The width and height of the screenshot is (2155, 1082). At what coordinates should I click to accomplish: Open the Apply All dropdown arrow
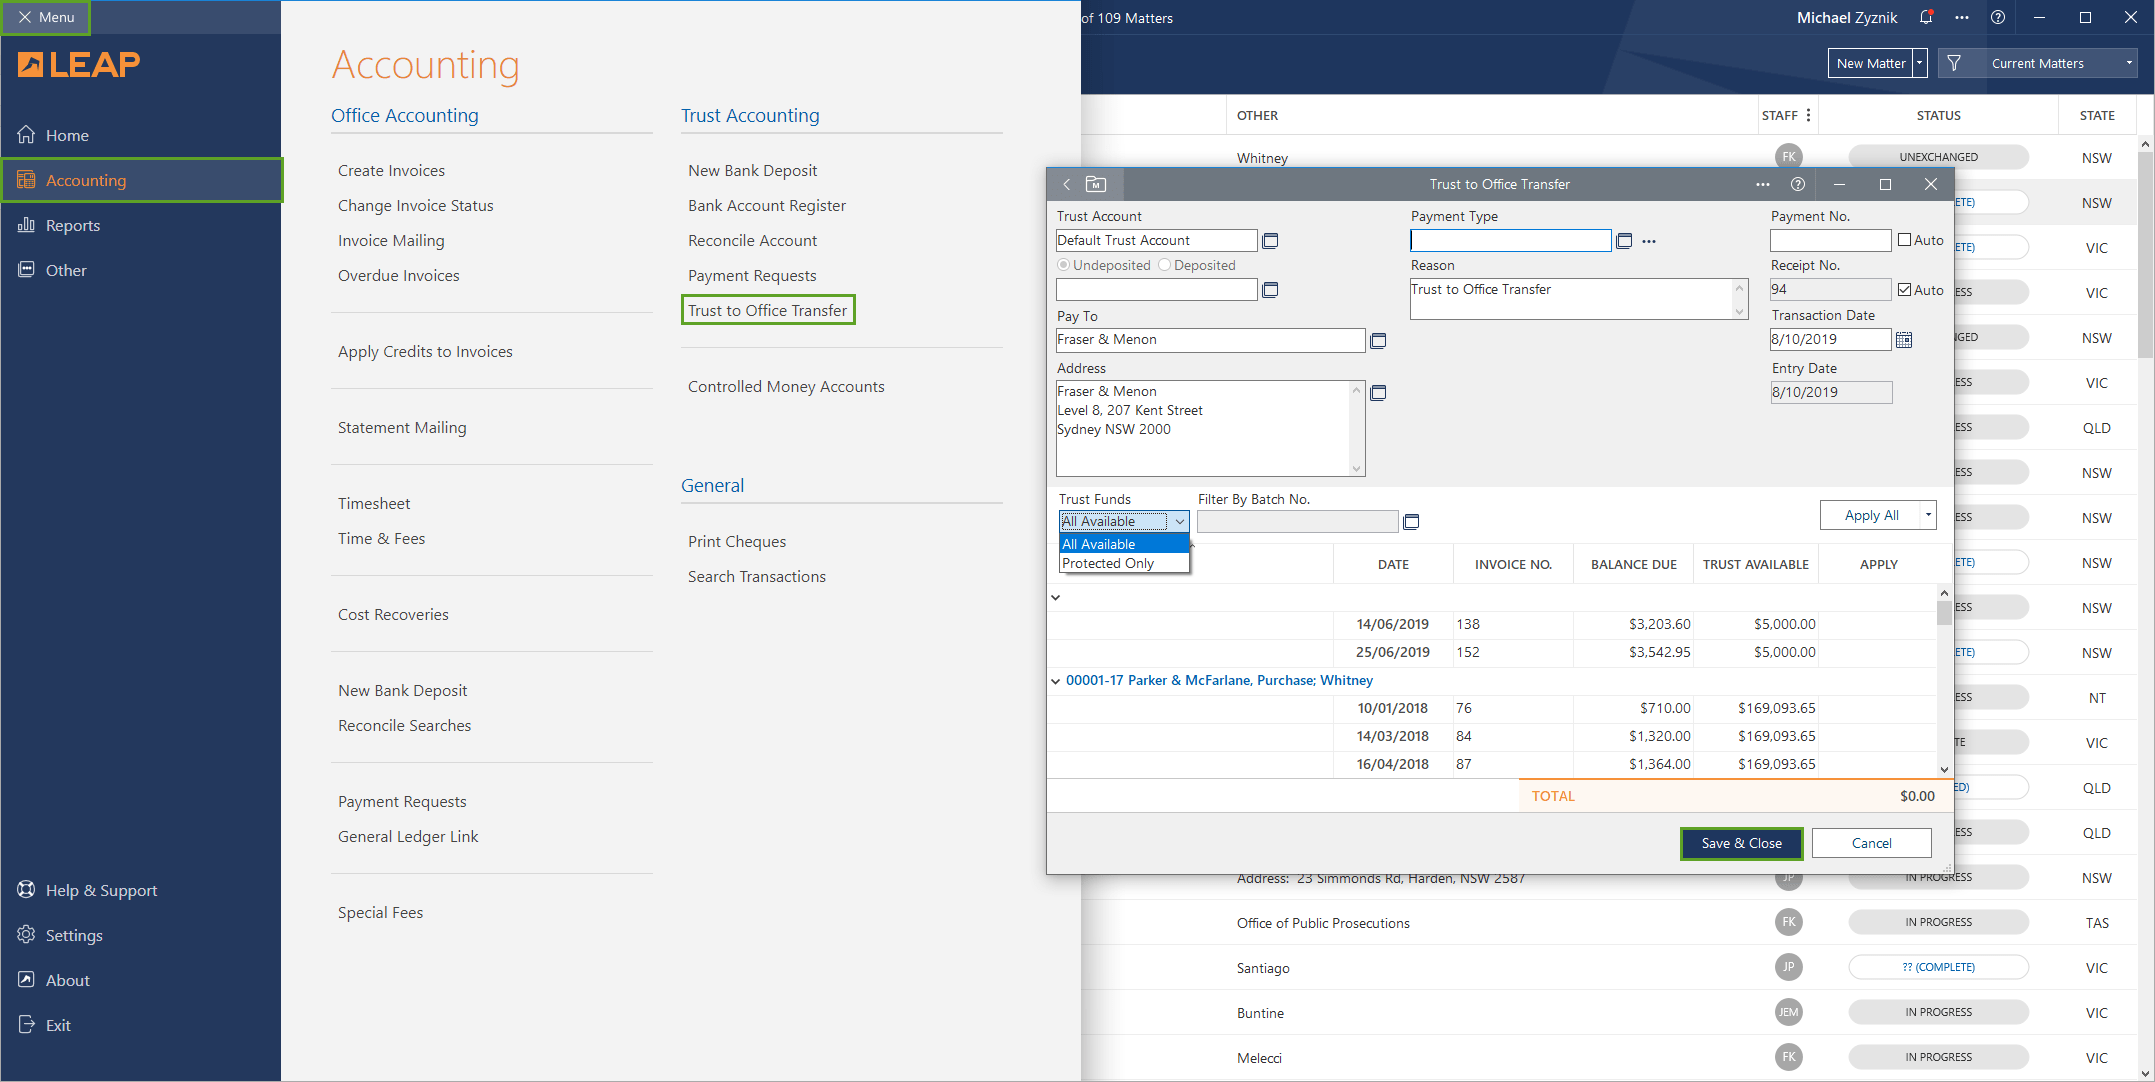tap(1927, 515)
